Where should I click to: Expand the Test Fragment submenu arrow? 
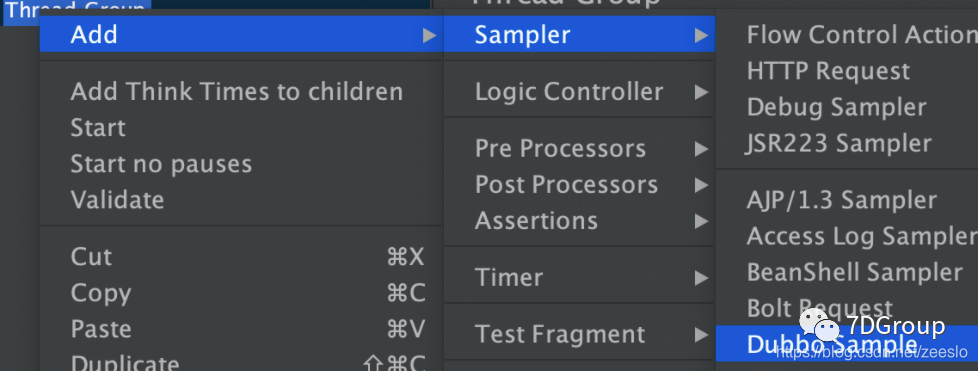[702, 335]
